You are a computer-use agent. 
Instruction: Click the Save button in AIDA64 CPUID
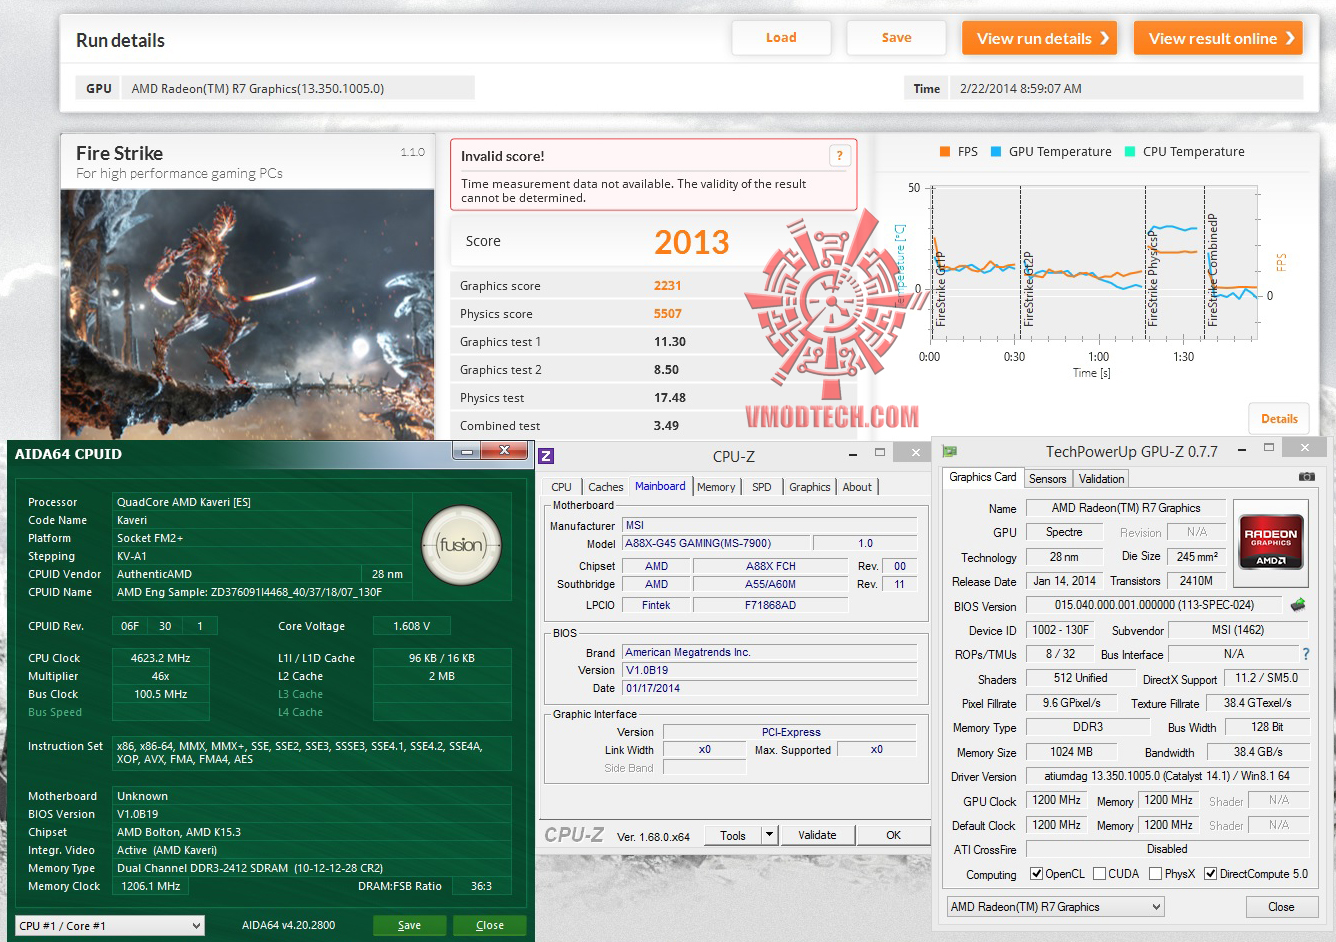point(409,925)
